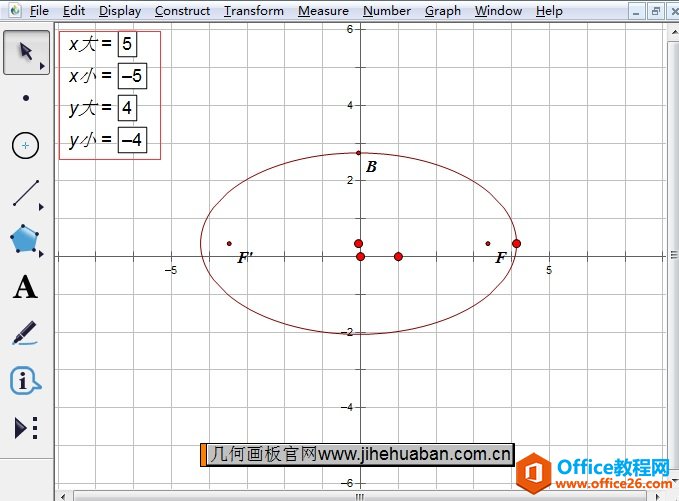
Task: Select point B on top of ellipse
Action: coord(359,153)
